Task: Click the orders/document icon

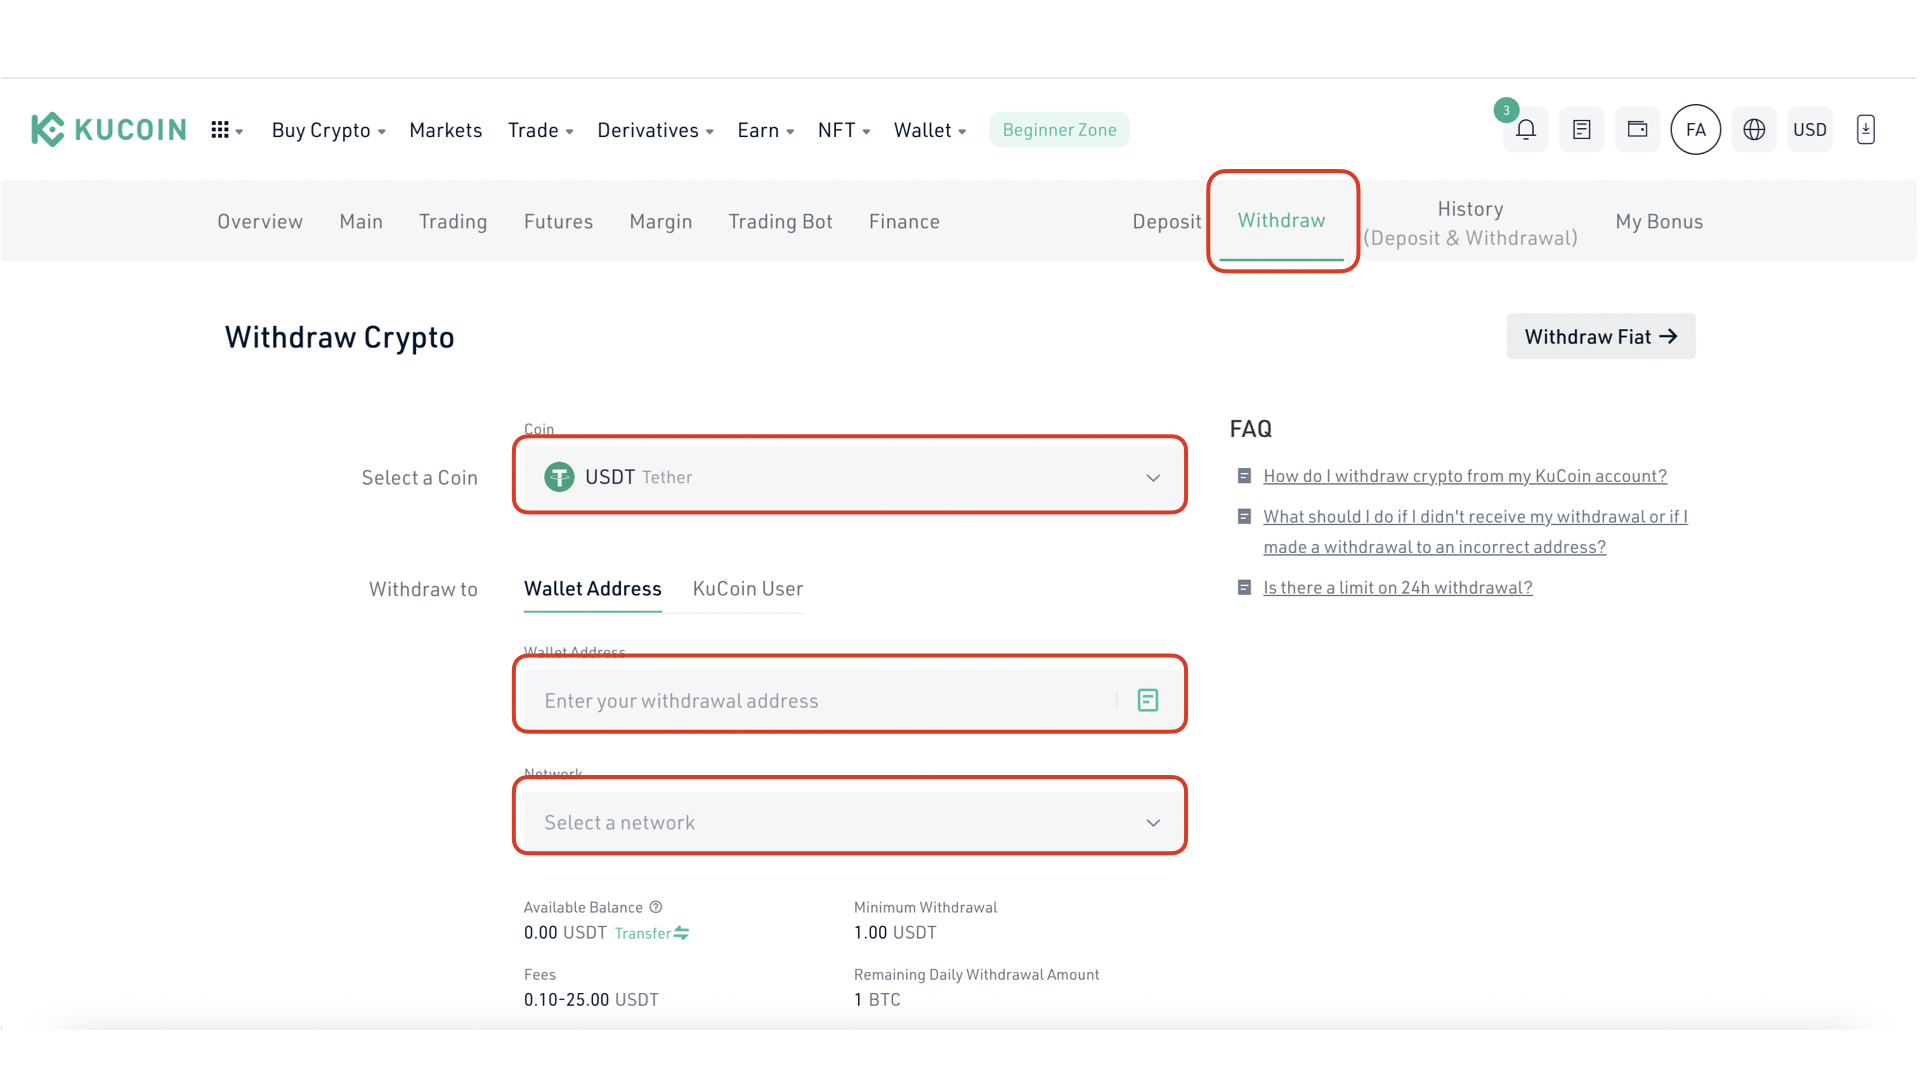Action: [1581, 128]
